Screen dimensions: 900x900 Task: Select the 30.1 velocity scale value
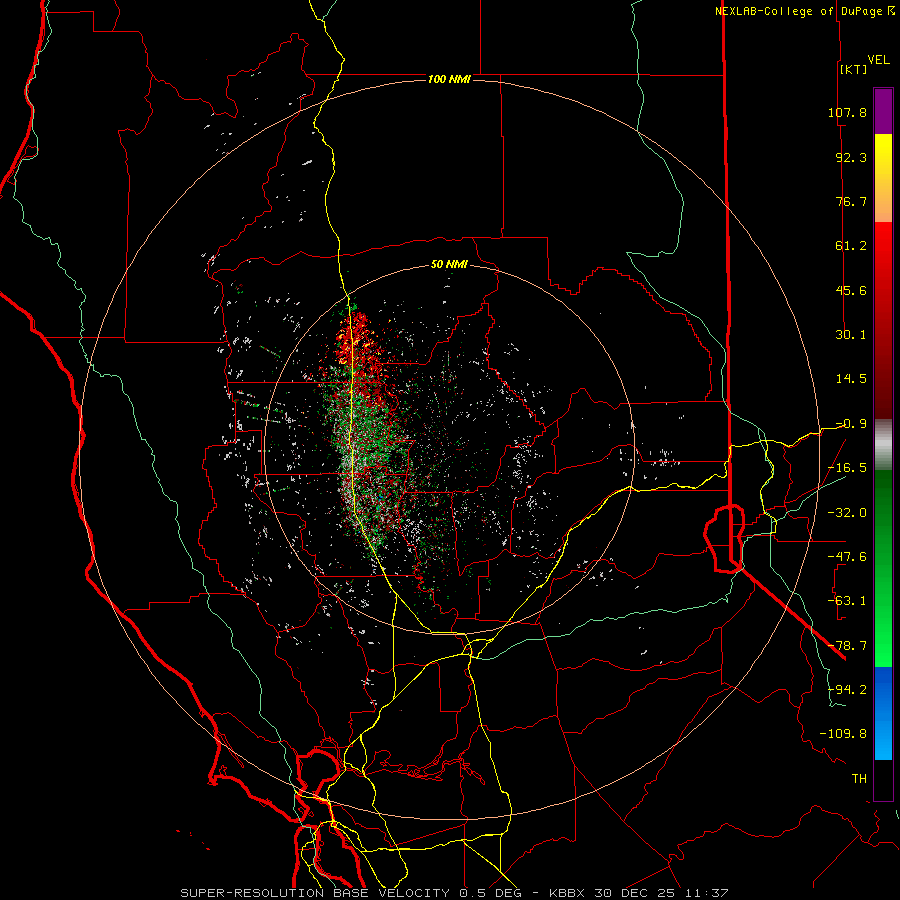[851, 335]
